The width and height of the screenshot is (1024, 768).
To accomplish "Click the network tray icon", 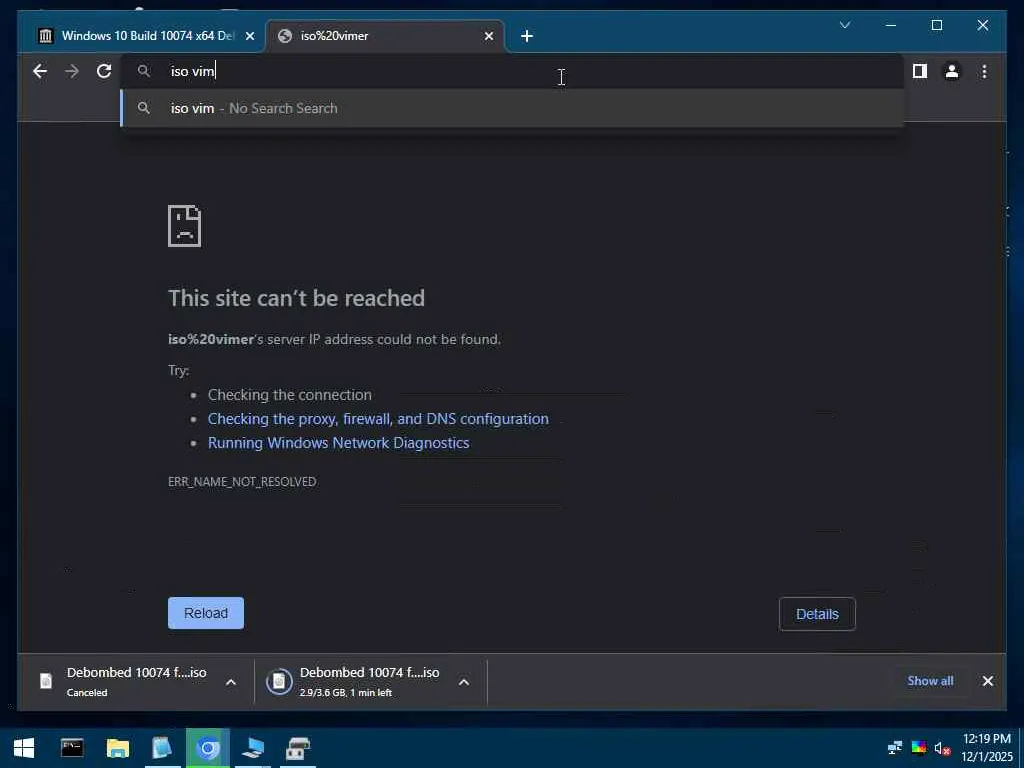I will coord(895,747).
